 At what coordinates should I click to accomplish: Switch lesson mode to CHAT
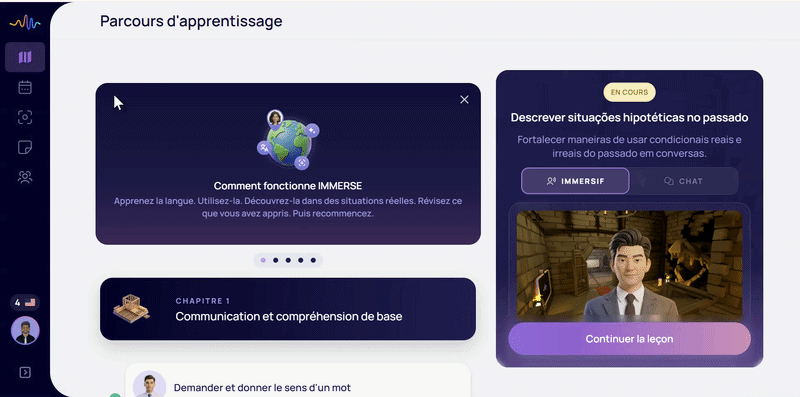tap(684, 181)
